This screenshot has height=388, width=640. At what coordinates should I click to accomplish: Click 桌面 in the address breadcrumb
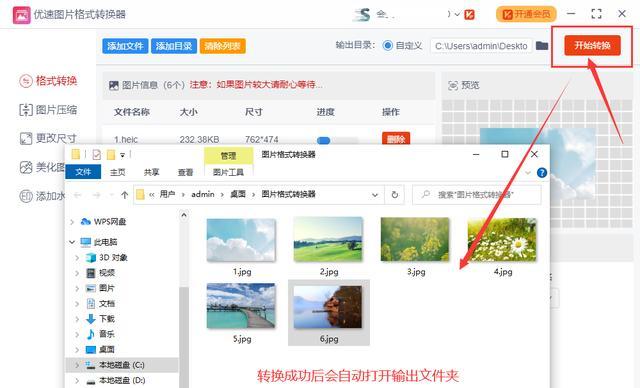pyautogui.click(x=238, y=194)
